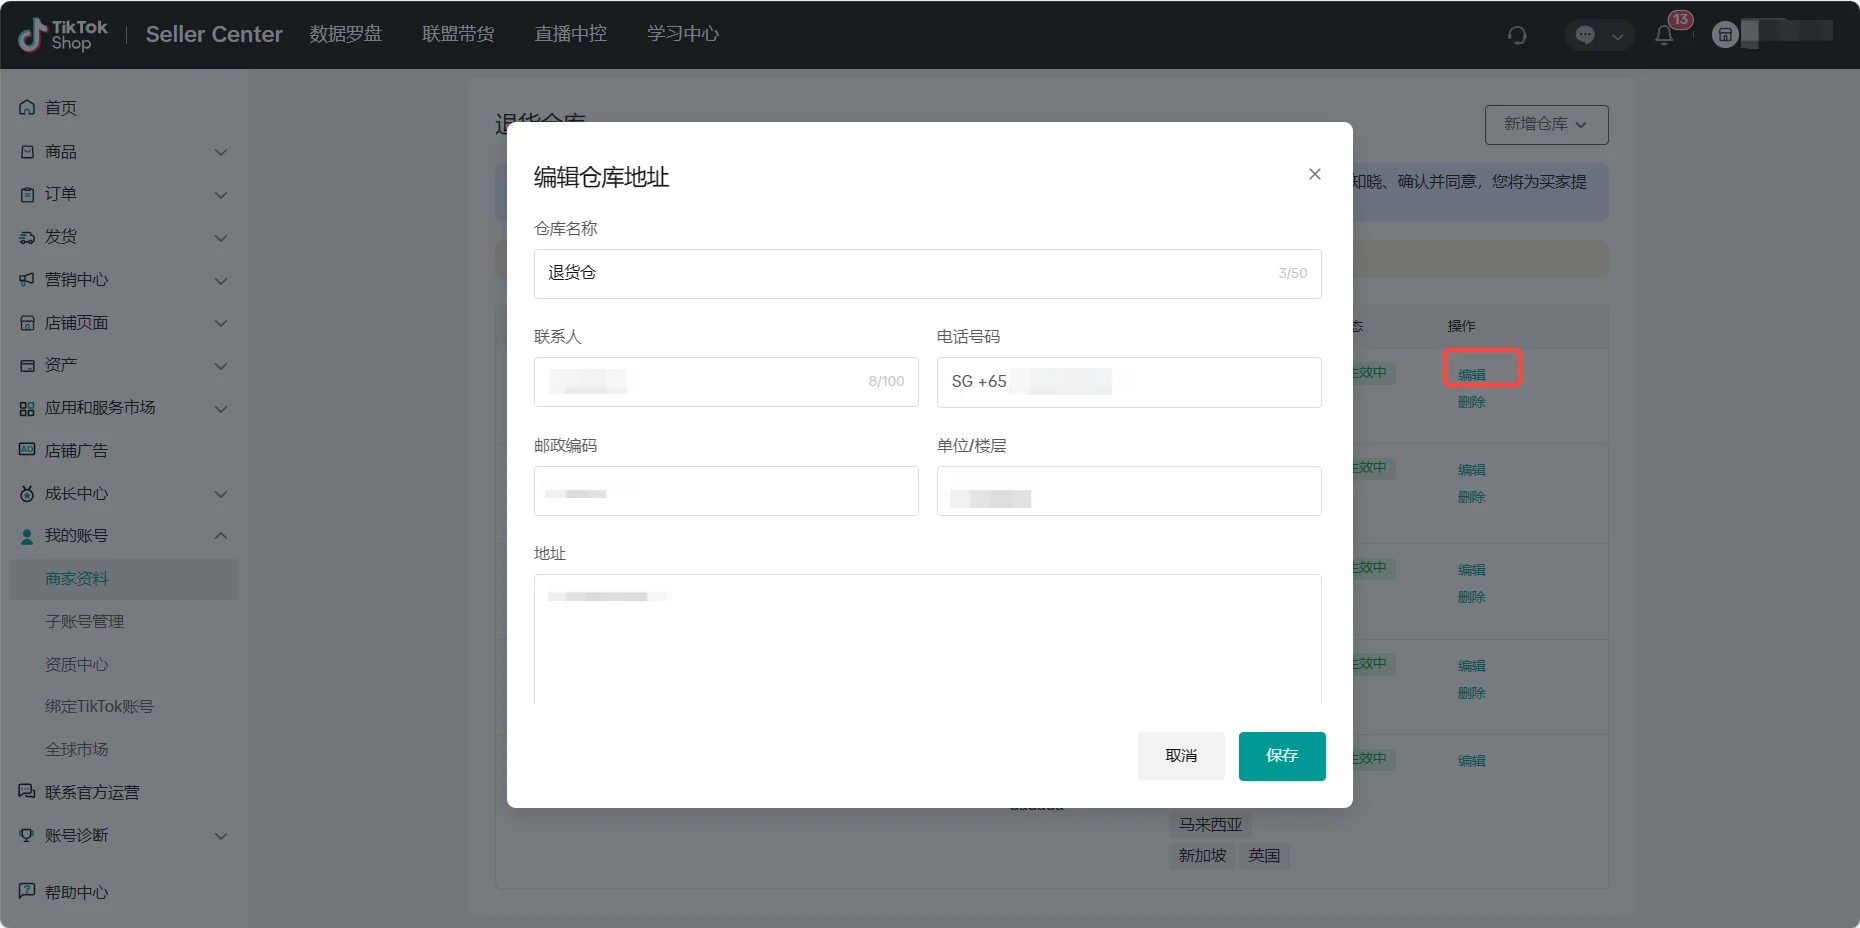Click the 仓库名称 input field

pos(910,274)
